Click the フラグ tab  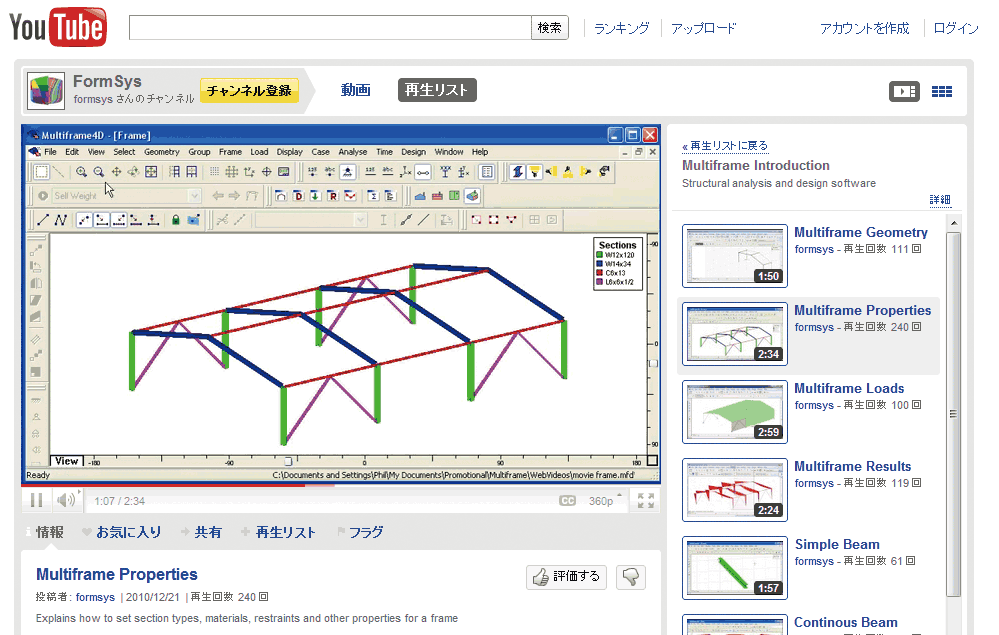point(366,532)
